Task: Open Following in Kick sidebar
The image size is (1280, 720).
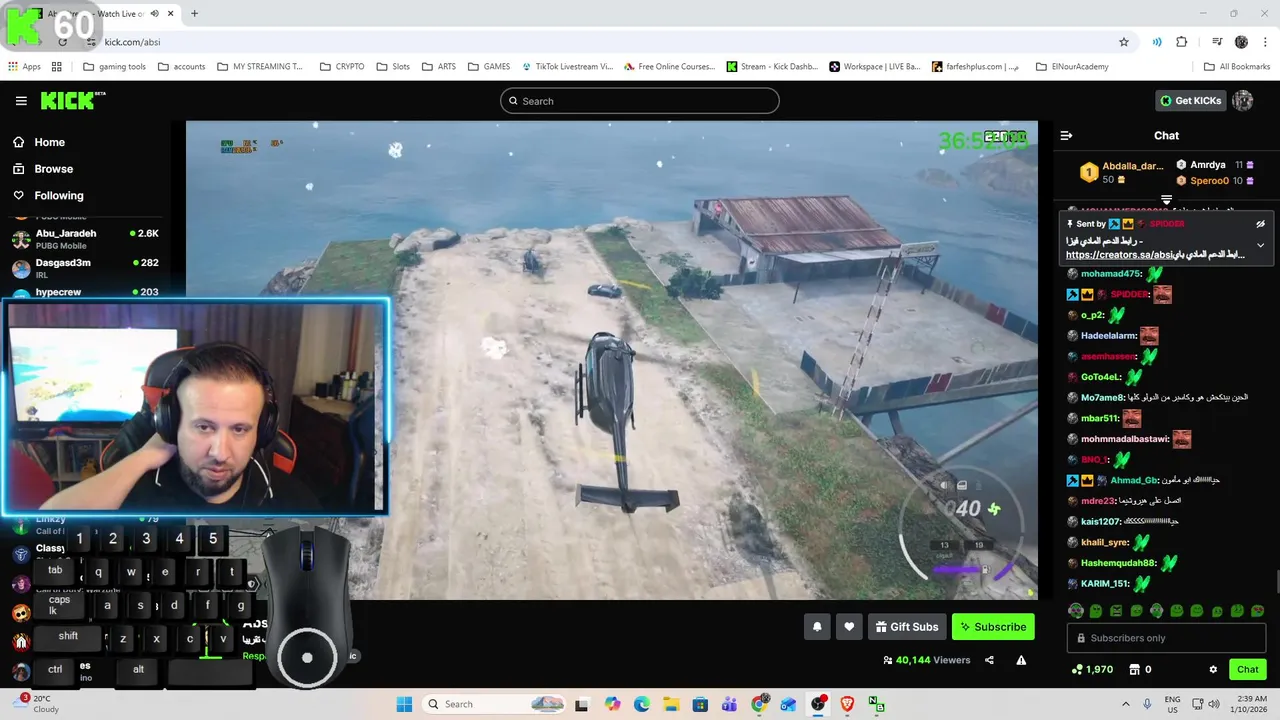Action: click(x=48, y=196)
